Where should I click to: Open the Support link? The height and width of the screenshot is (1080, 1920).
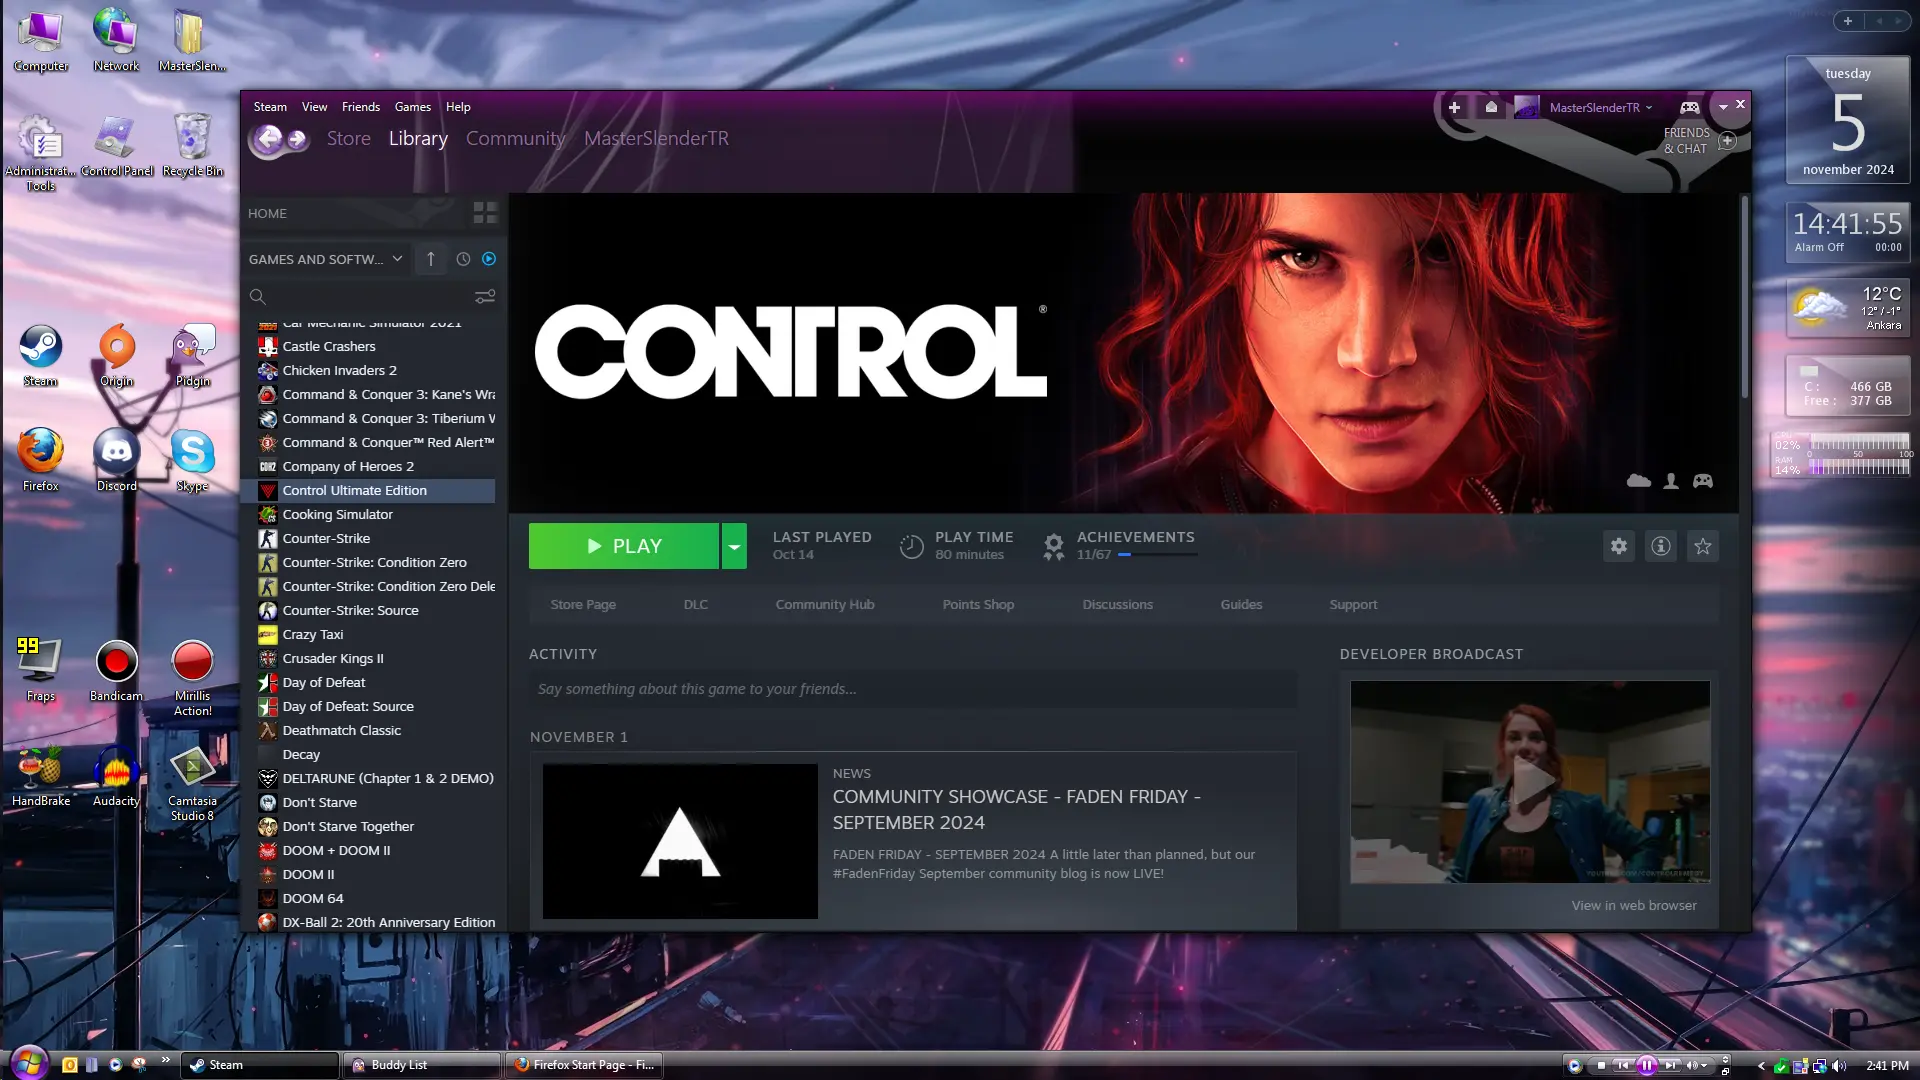coord(1353,605)
